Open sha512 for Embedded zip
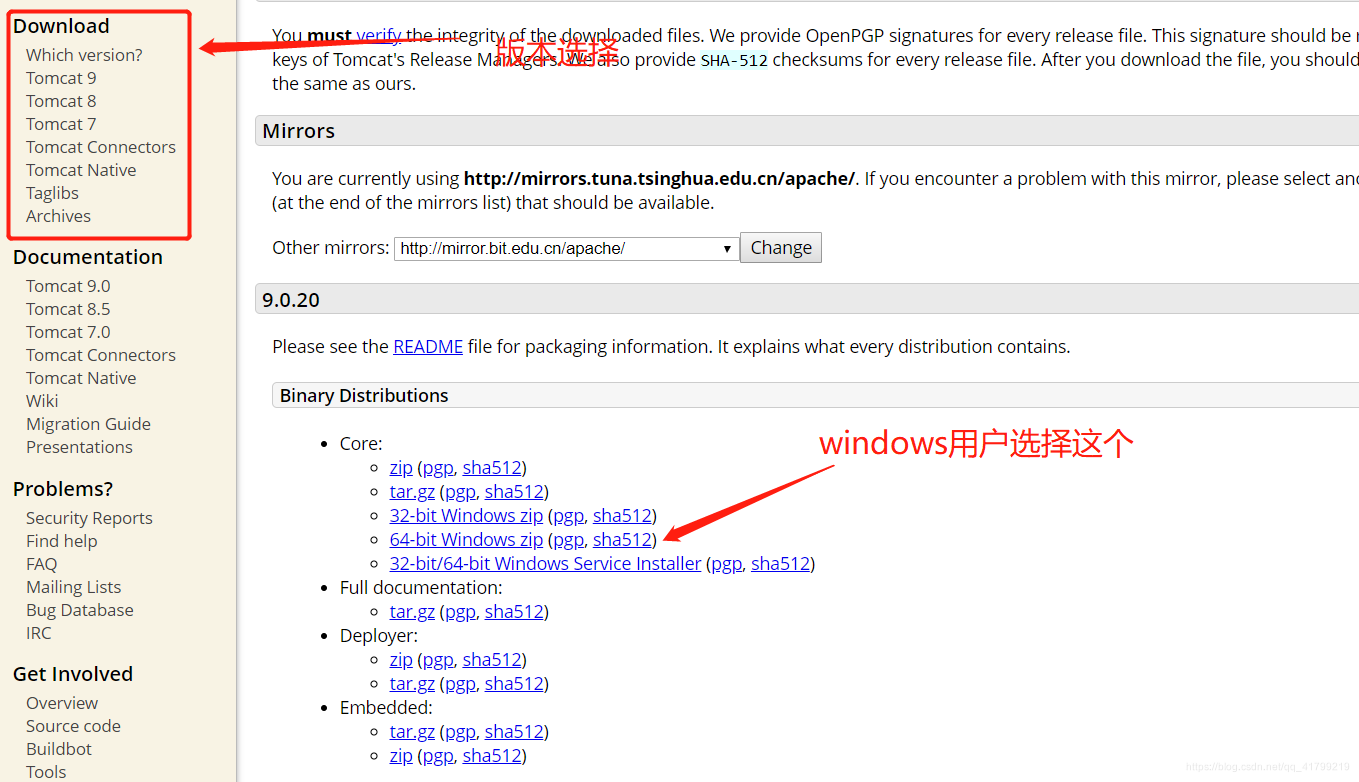The image size is (1359, 782). click(491, 755)
